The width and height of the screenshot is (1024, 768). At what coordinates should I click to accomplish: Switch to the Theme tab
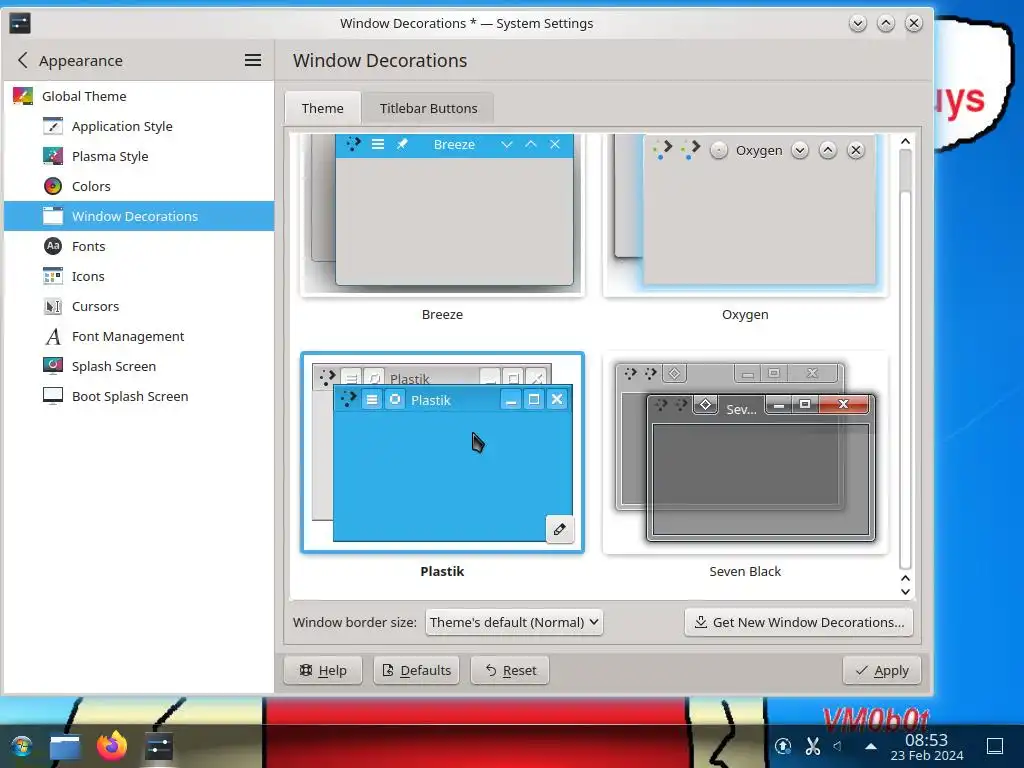pos(323,108)
